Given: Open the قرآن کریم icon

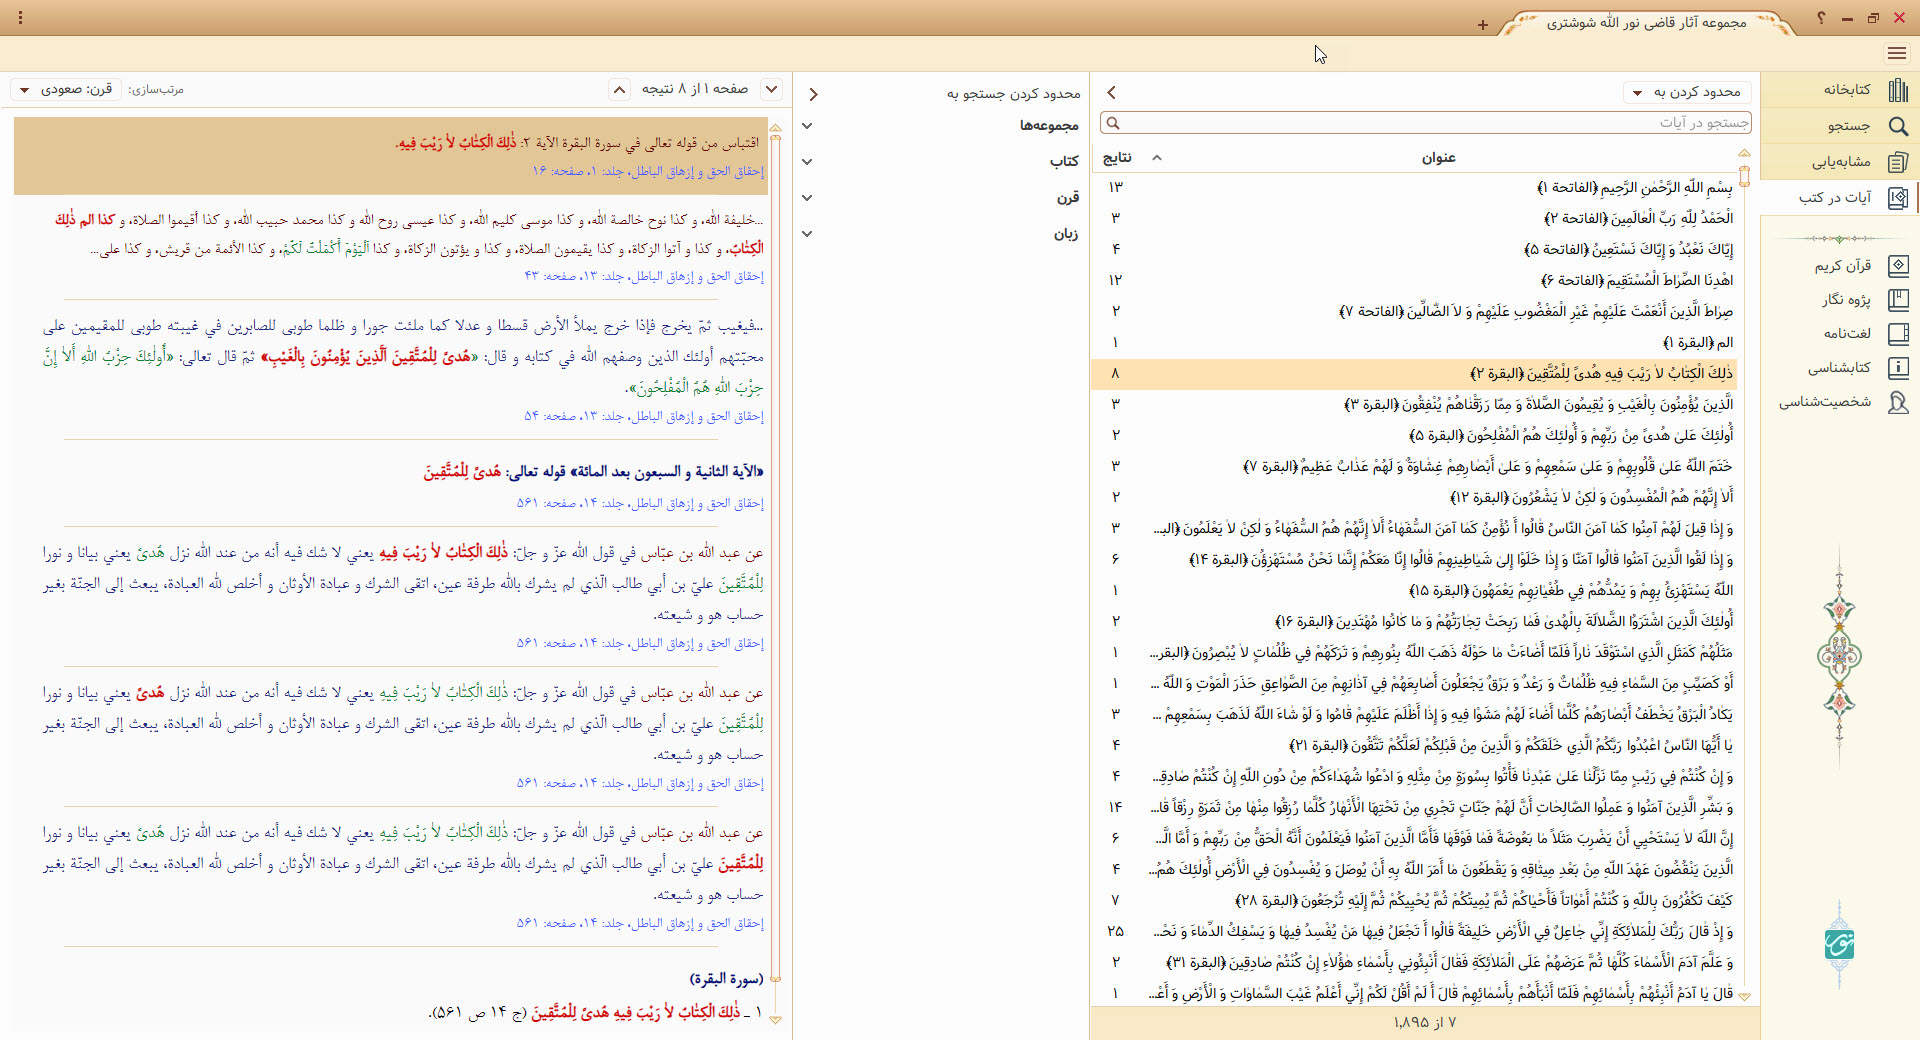Looking at the screenshot, I should click(x=1898, y=266).
